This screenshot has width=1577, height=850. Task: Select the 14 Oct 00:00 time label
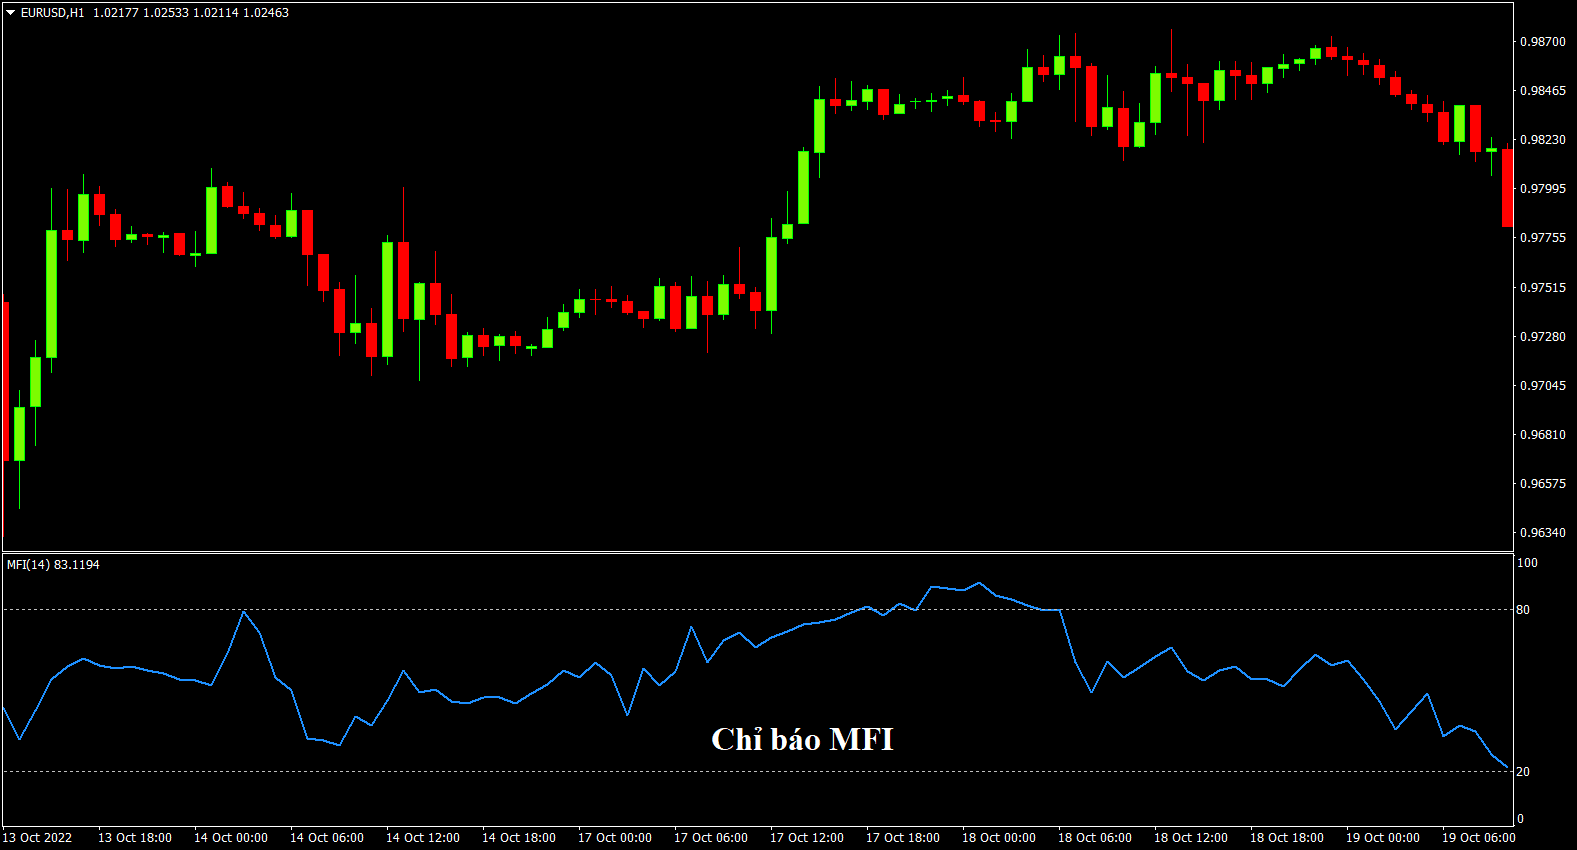click(231, 838)
